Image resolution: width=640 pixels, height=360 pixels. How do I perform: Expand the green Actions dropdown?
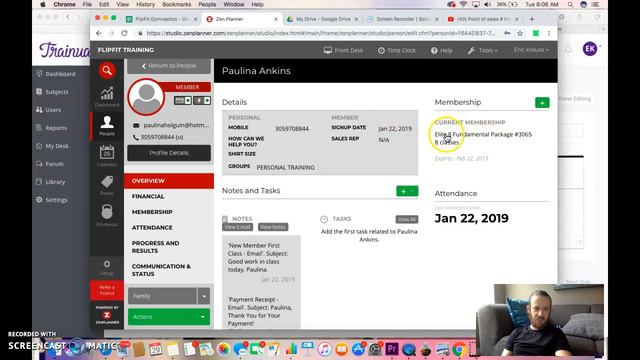pos(169,317)
